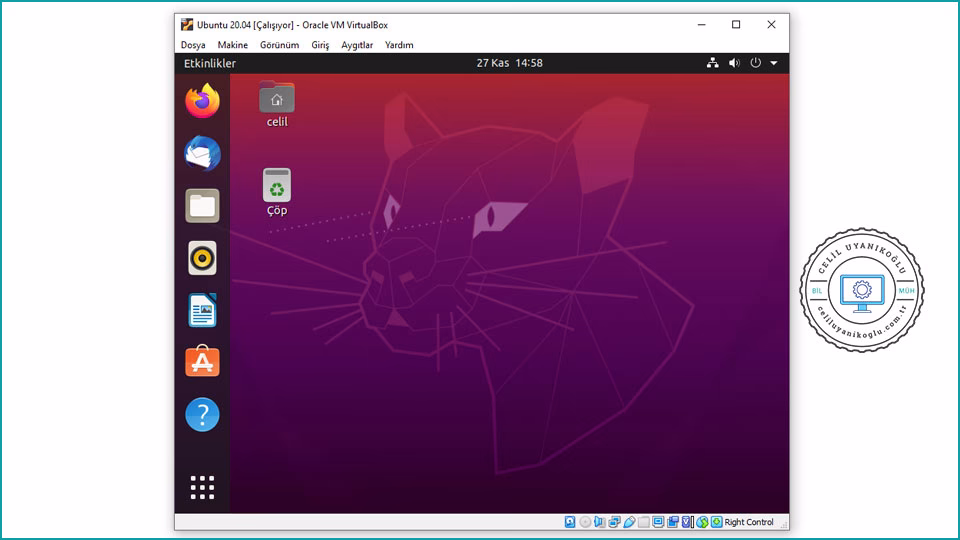Close the Ubuntu 20.04 VirtualBox window

771,24
